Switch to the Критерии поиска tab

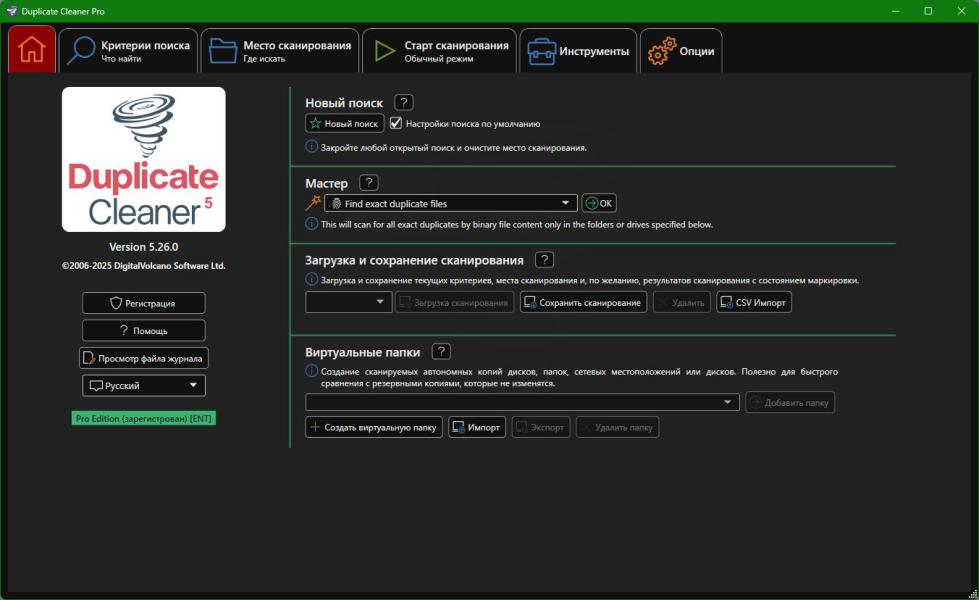(x=129, y=51)
